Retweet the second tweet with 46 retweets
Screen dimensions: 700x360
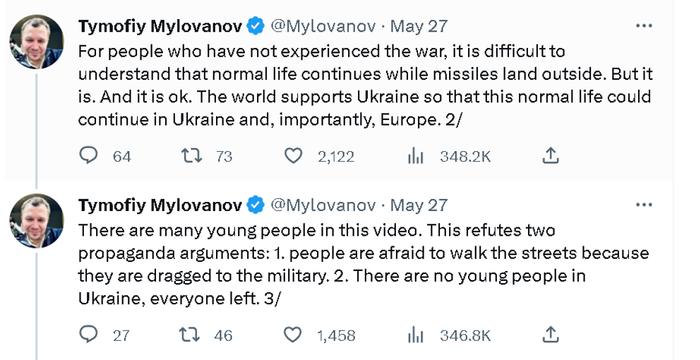[191, 335]
